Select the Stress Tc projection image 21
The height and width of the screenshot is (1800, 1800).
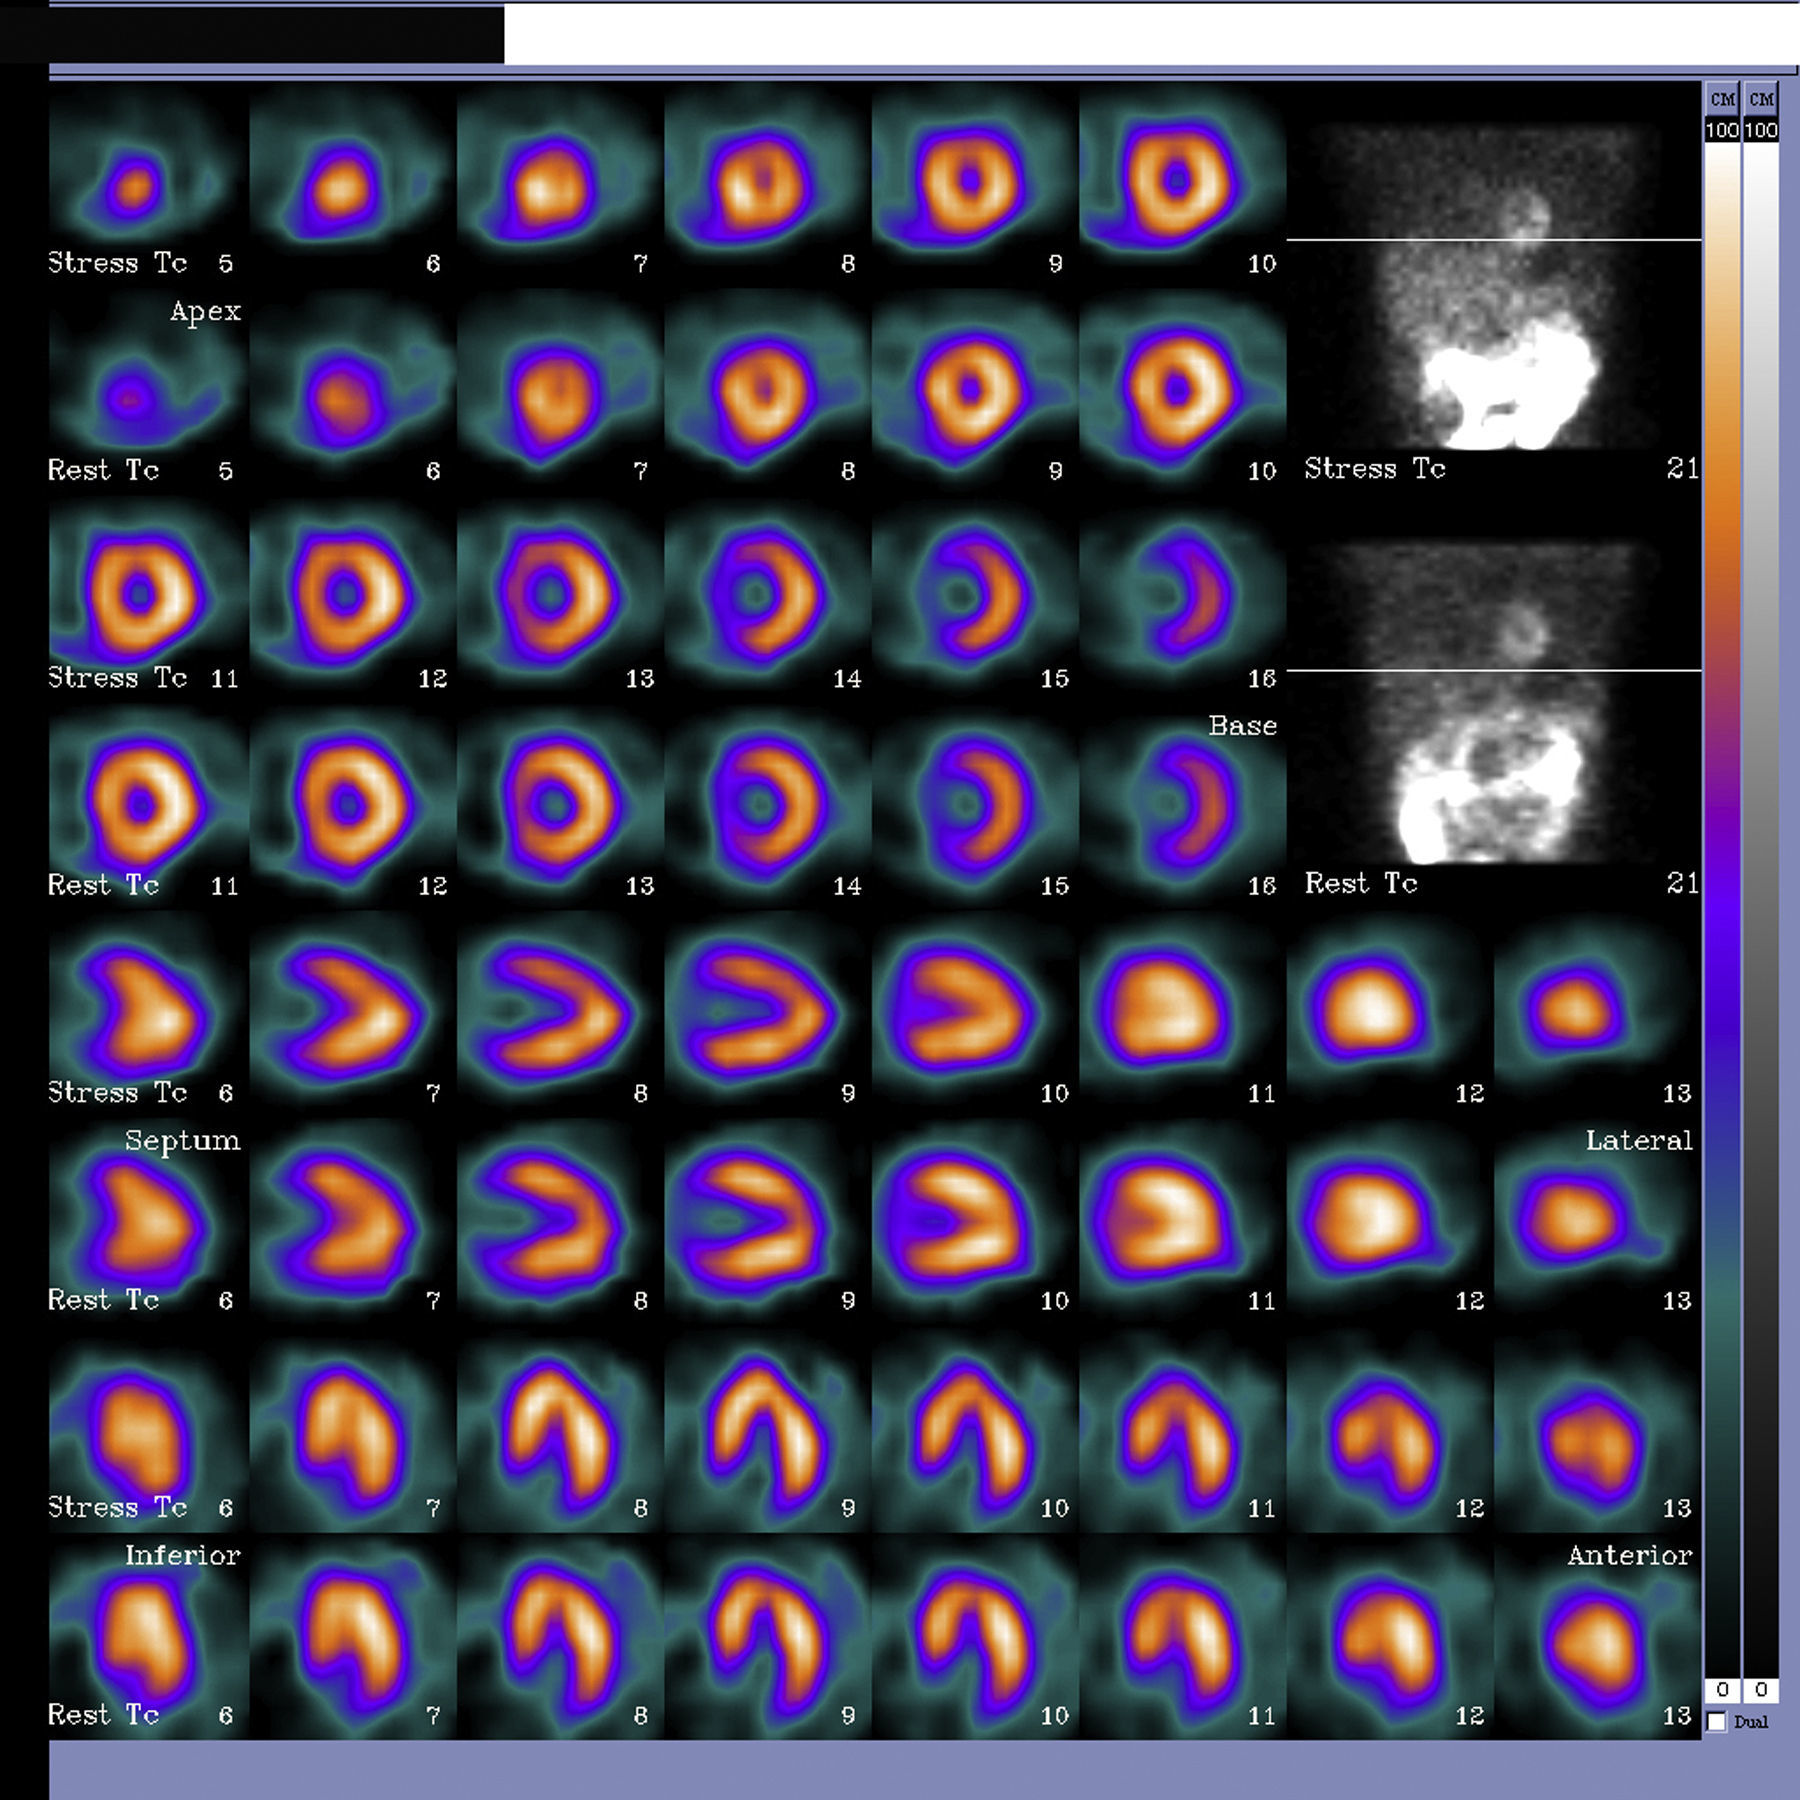click(1493, 290)
